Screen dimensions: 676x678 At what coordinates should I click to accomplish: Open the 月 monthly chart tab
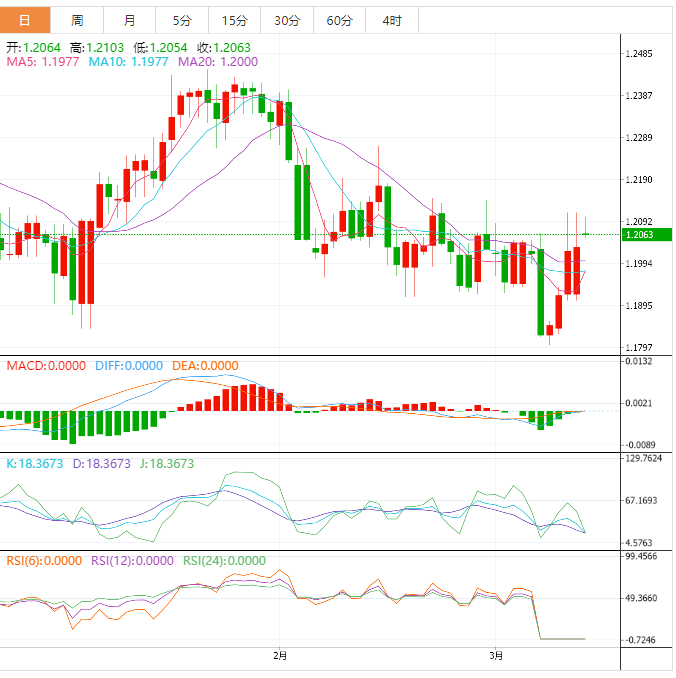(130, 20)
